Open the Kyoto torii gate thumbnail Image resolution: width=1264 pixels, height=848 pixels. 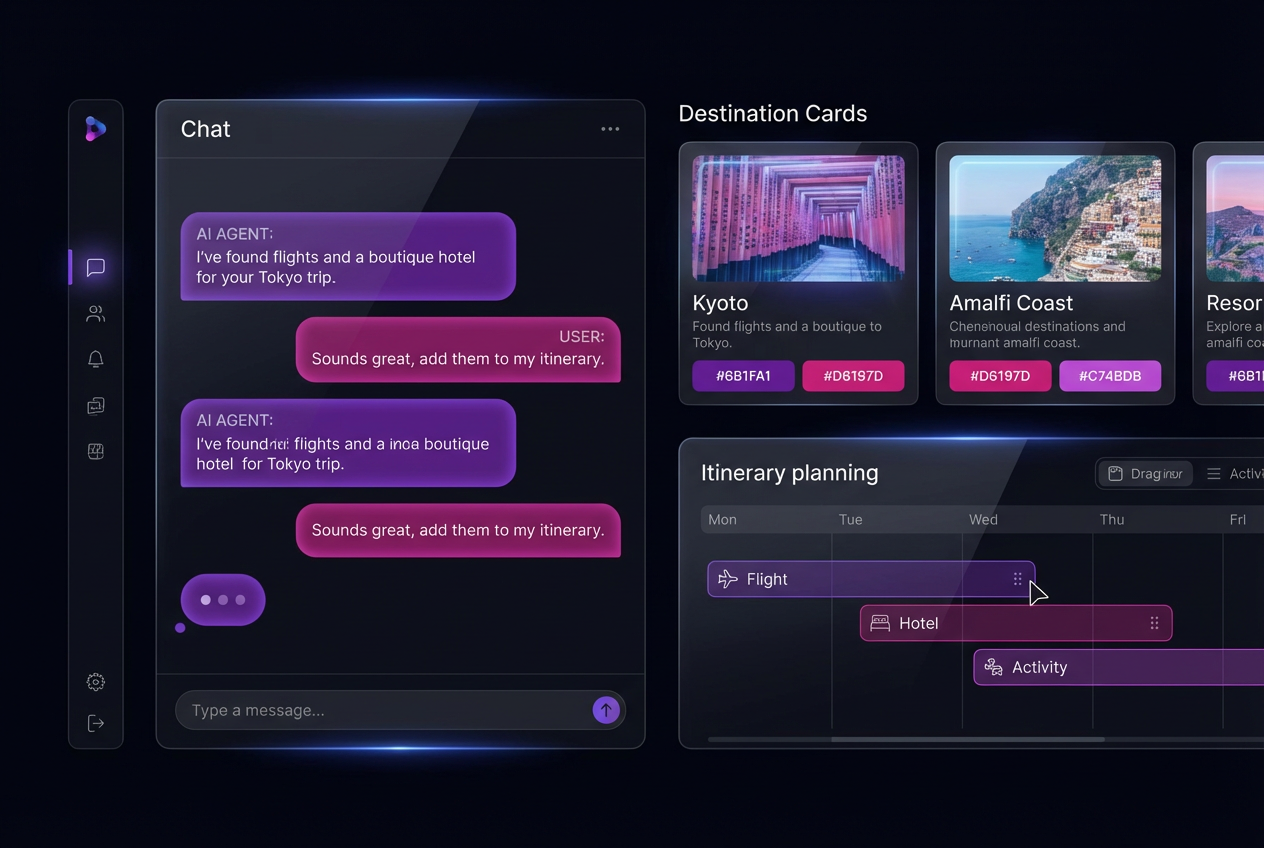click(798, 218)
